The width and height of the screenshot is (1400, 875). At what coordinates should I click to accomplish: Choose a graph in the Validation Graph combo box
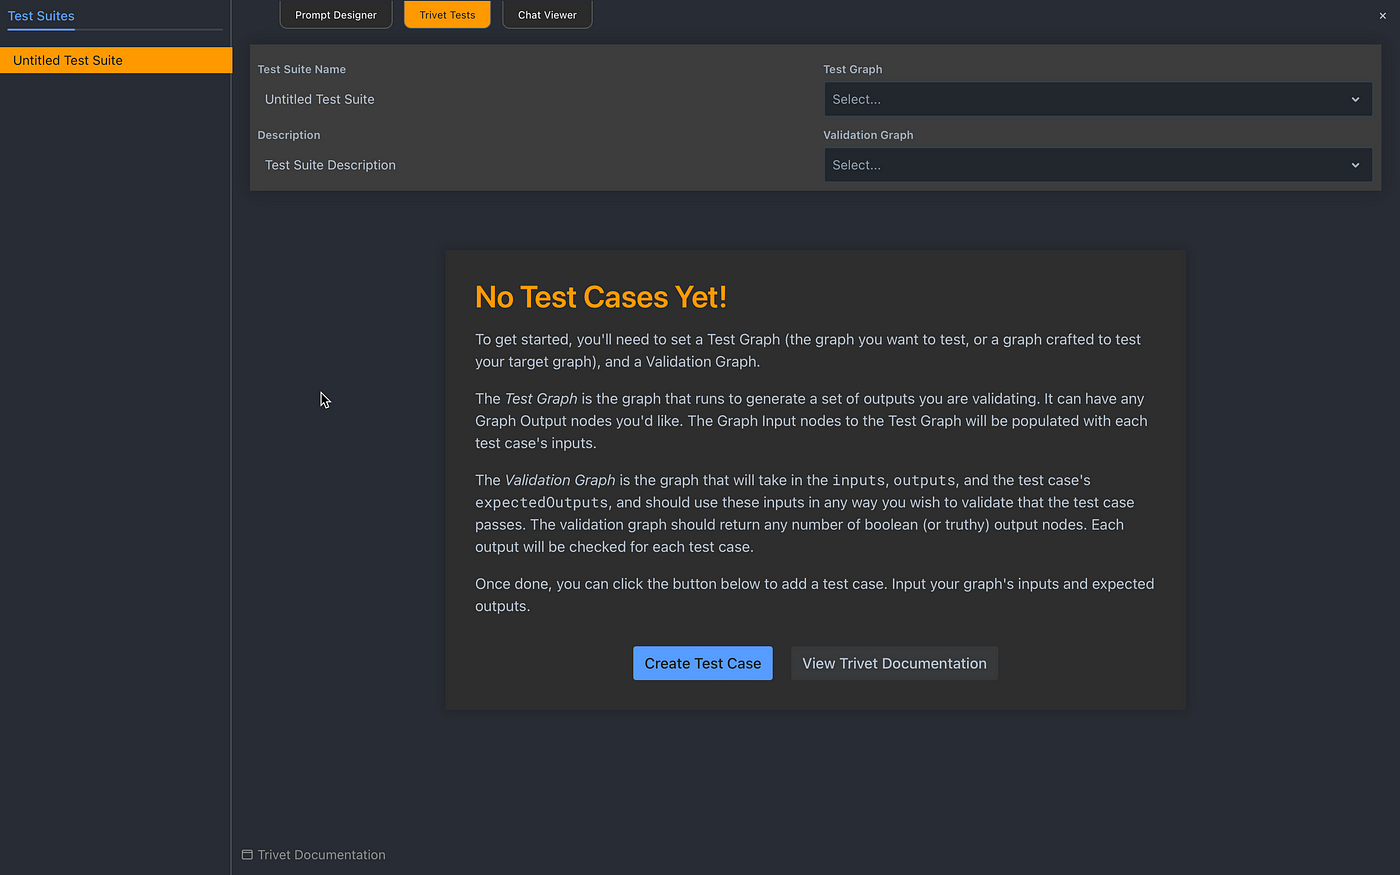1097,165
